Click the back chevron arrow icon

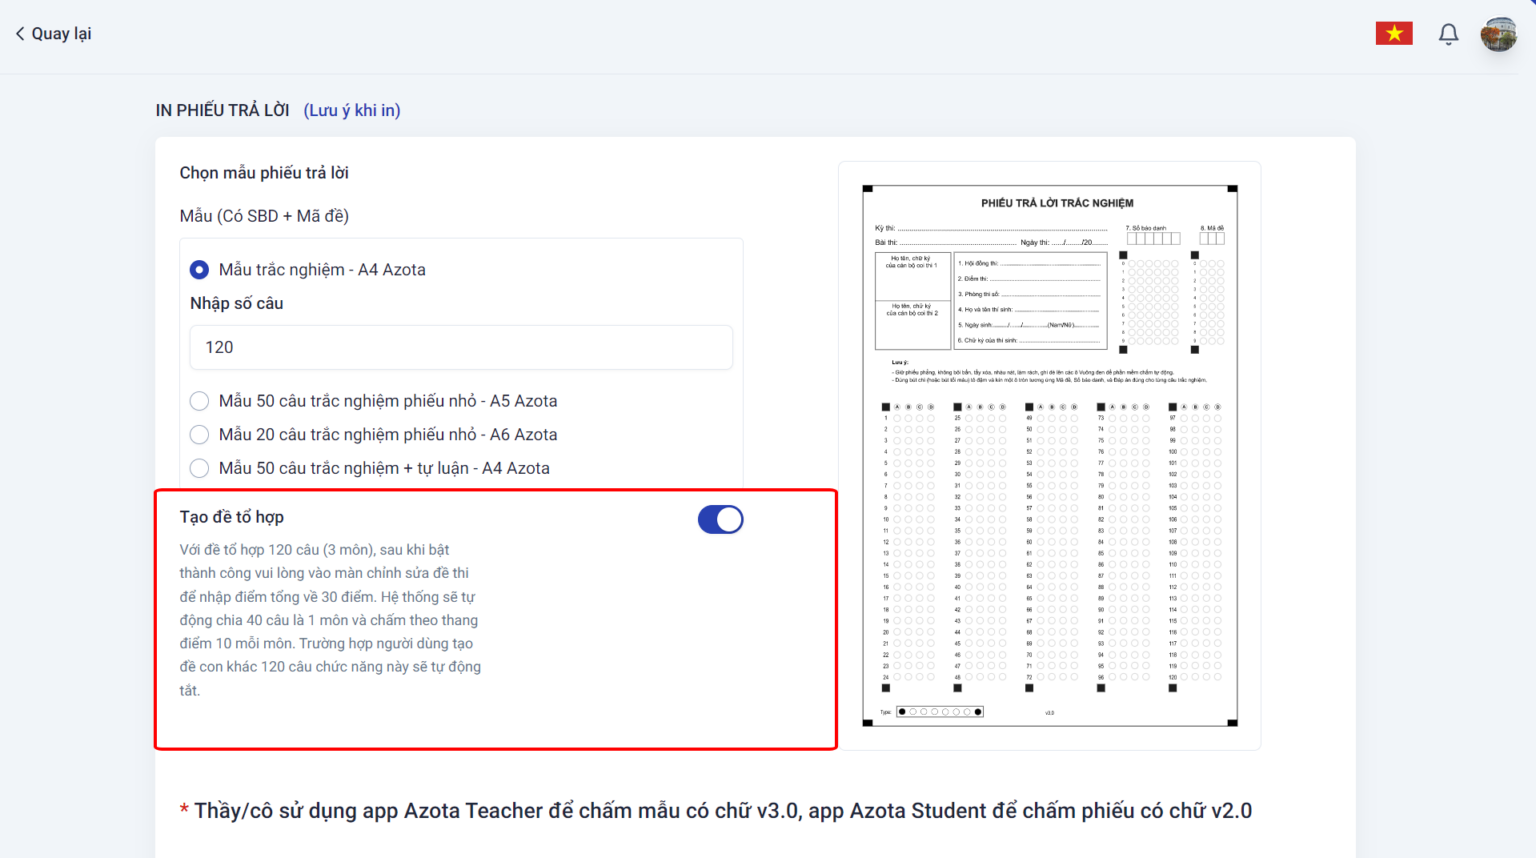click(20, 34)
